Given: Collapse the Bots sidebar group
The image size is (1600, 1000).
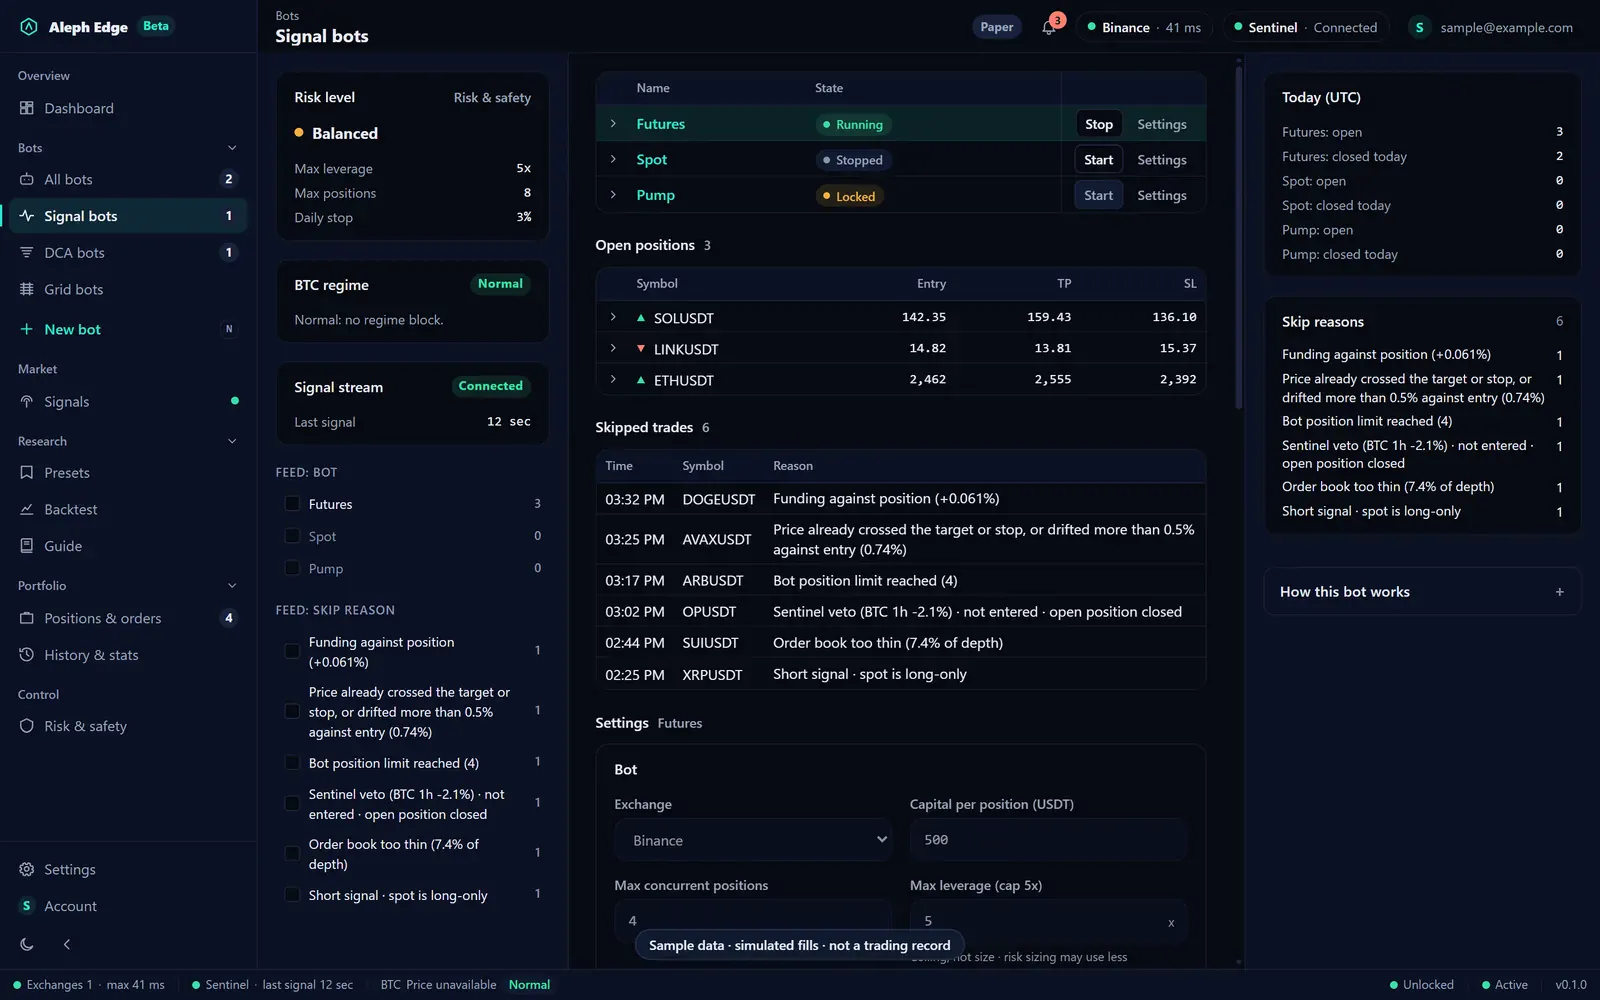Looking at the screenshot, I should coord(232,148).
